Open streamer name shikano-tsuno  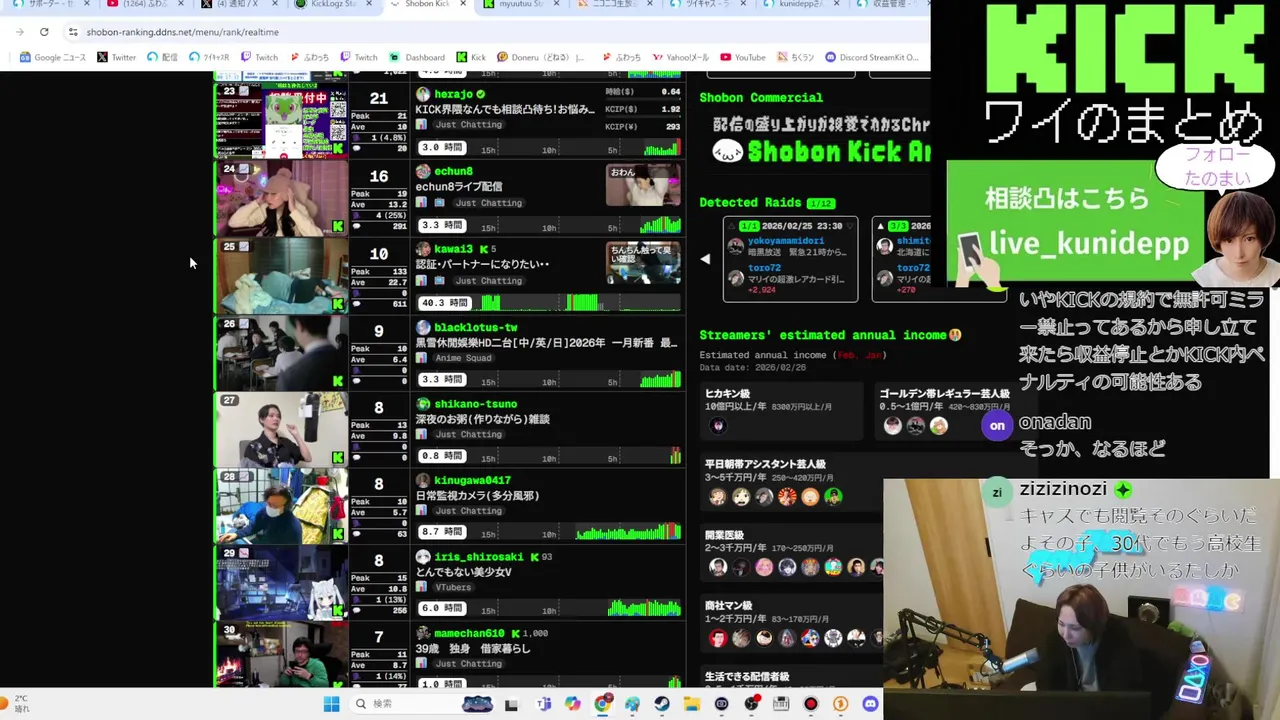(x=476, y=404)
